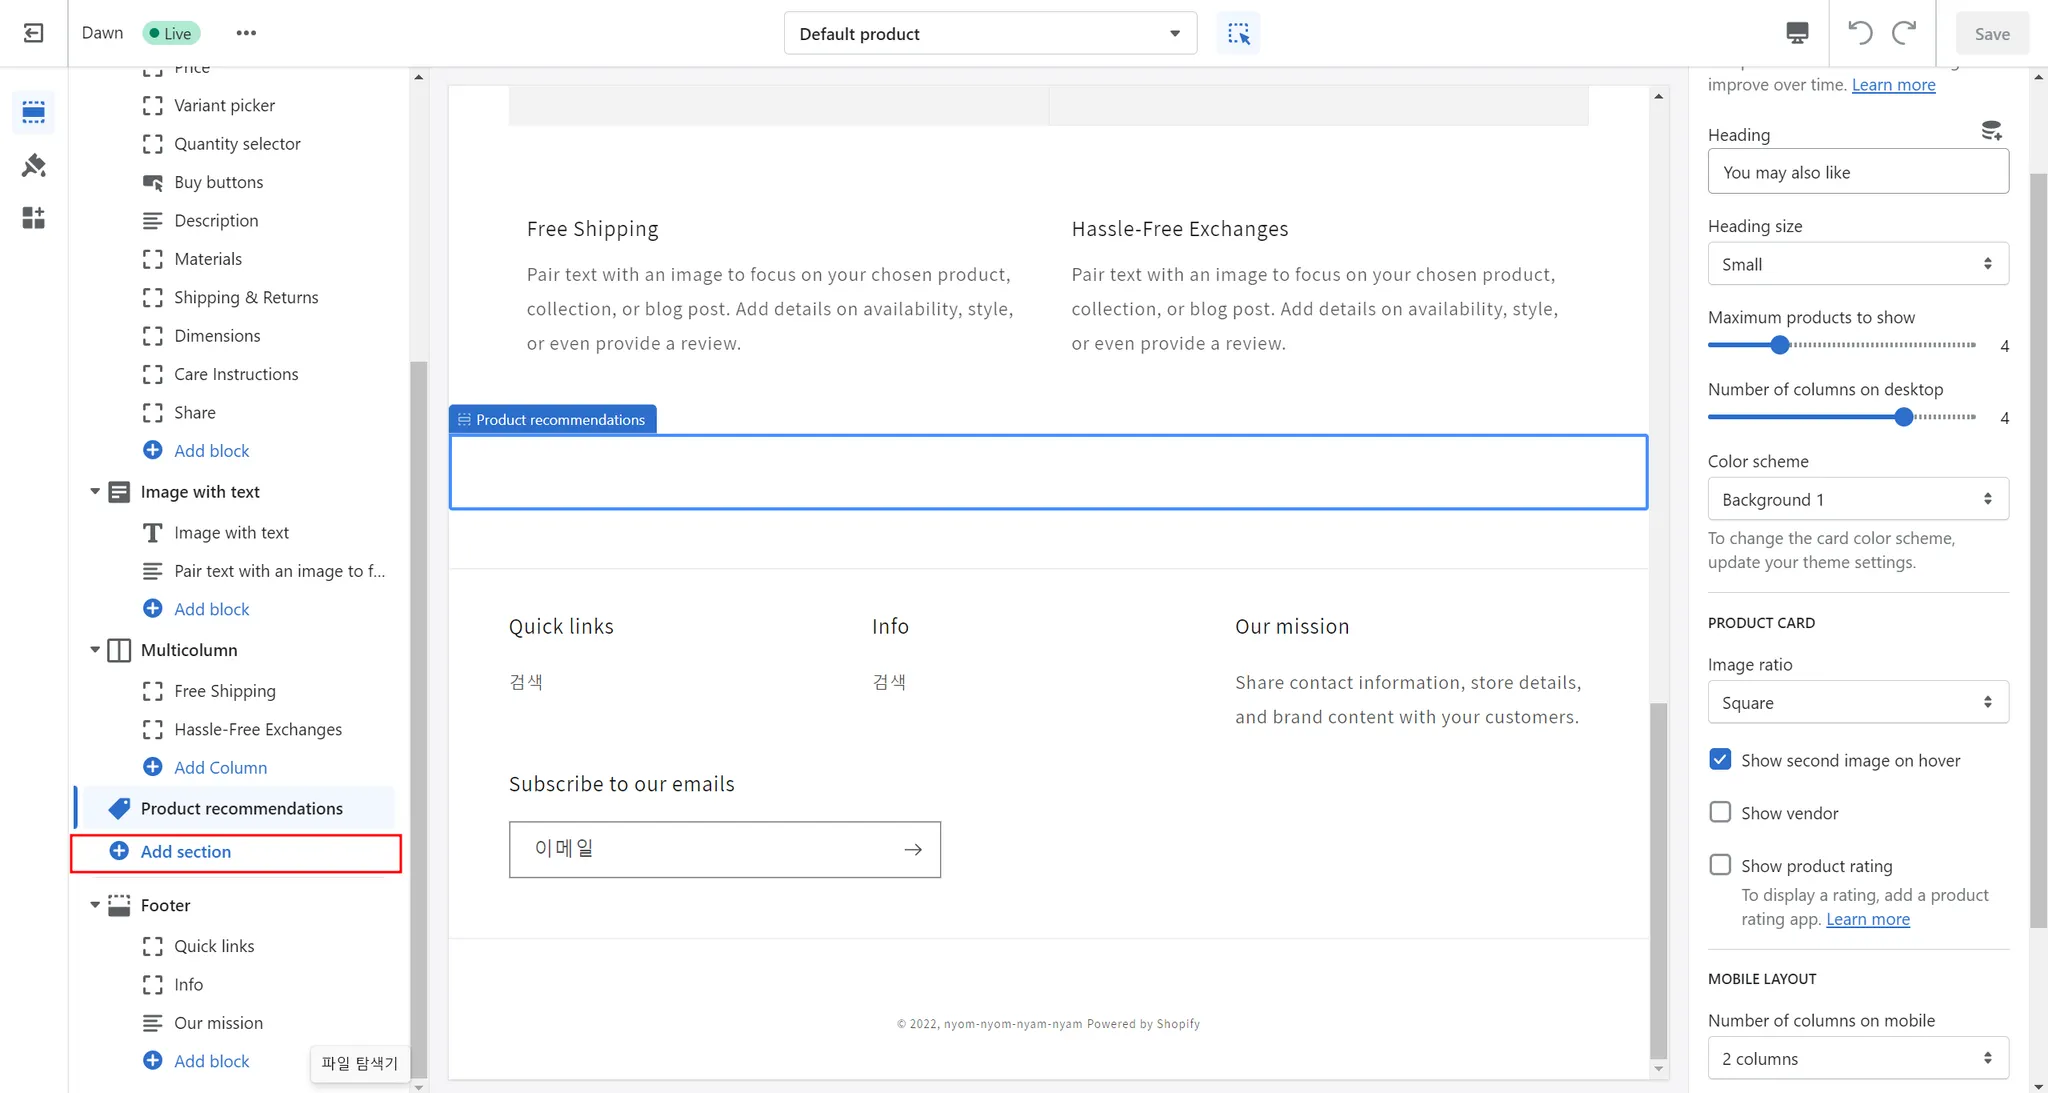Enable the Show product rating checkbox

[x=1720, y=865]
